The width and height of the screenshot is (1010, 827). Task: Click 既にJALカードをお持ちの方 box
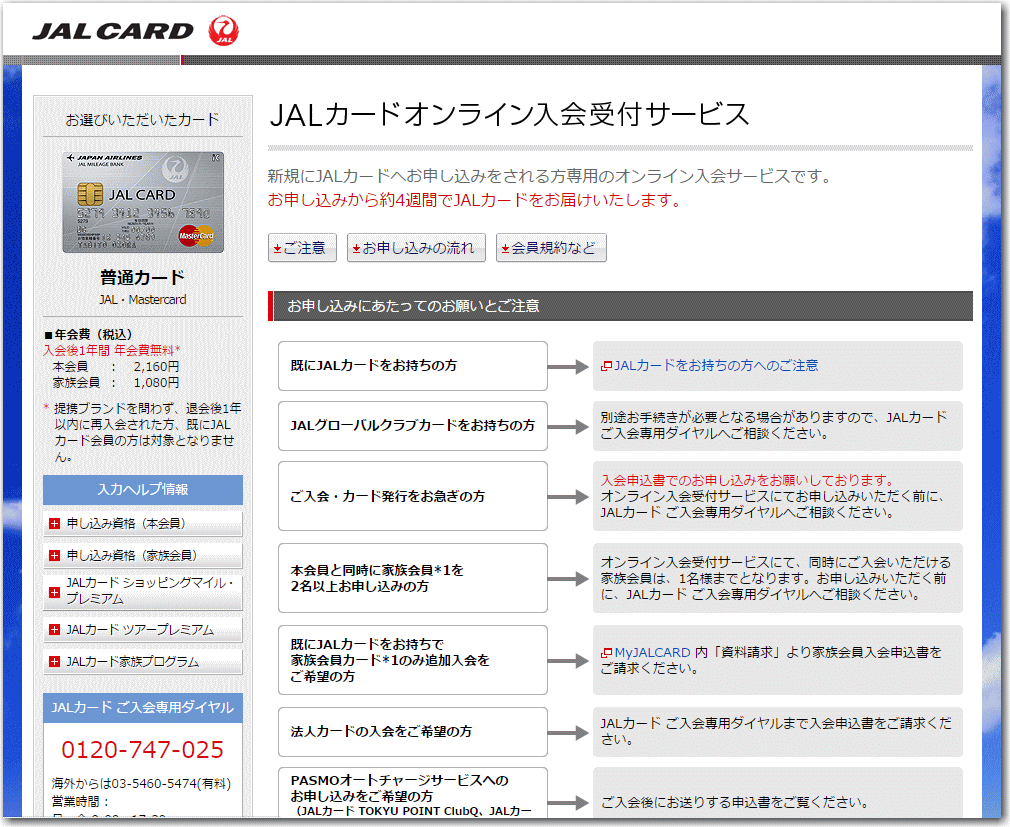coord(413,366)
